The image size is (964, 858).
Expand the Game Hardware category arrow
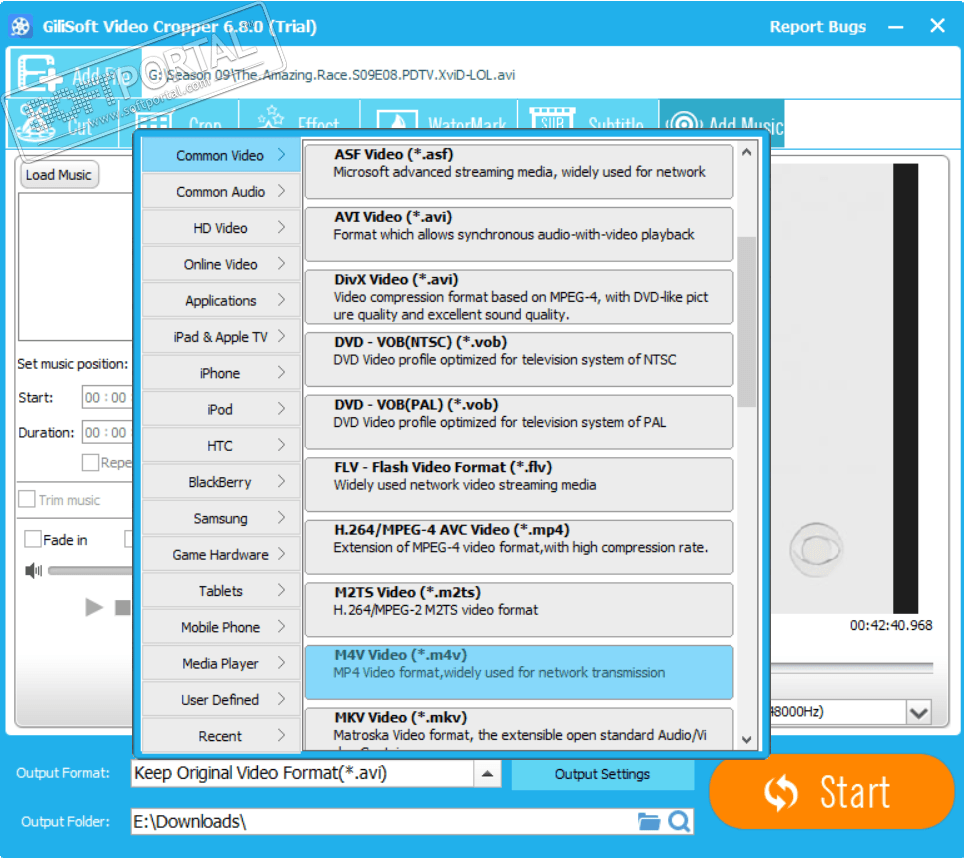point(281,554)
